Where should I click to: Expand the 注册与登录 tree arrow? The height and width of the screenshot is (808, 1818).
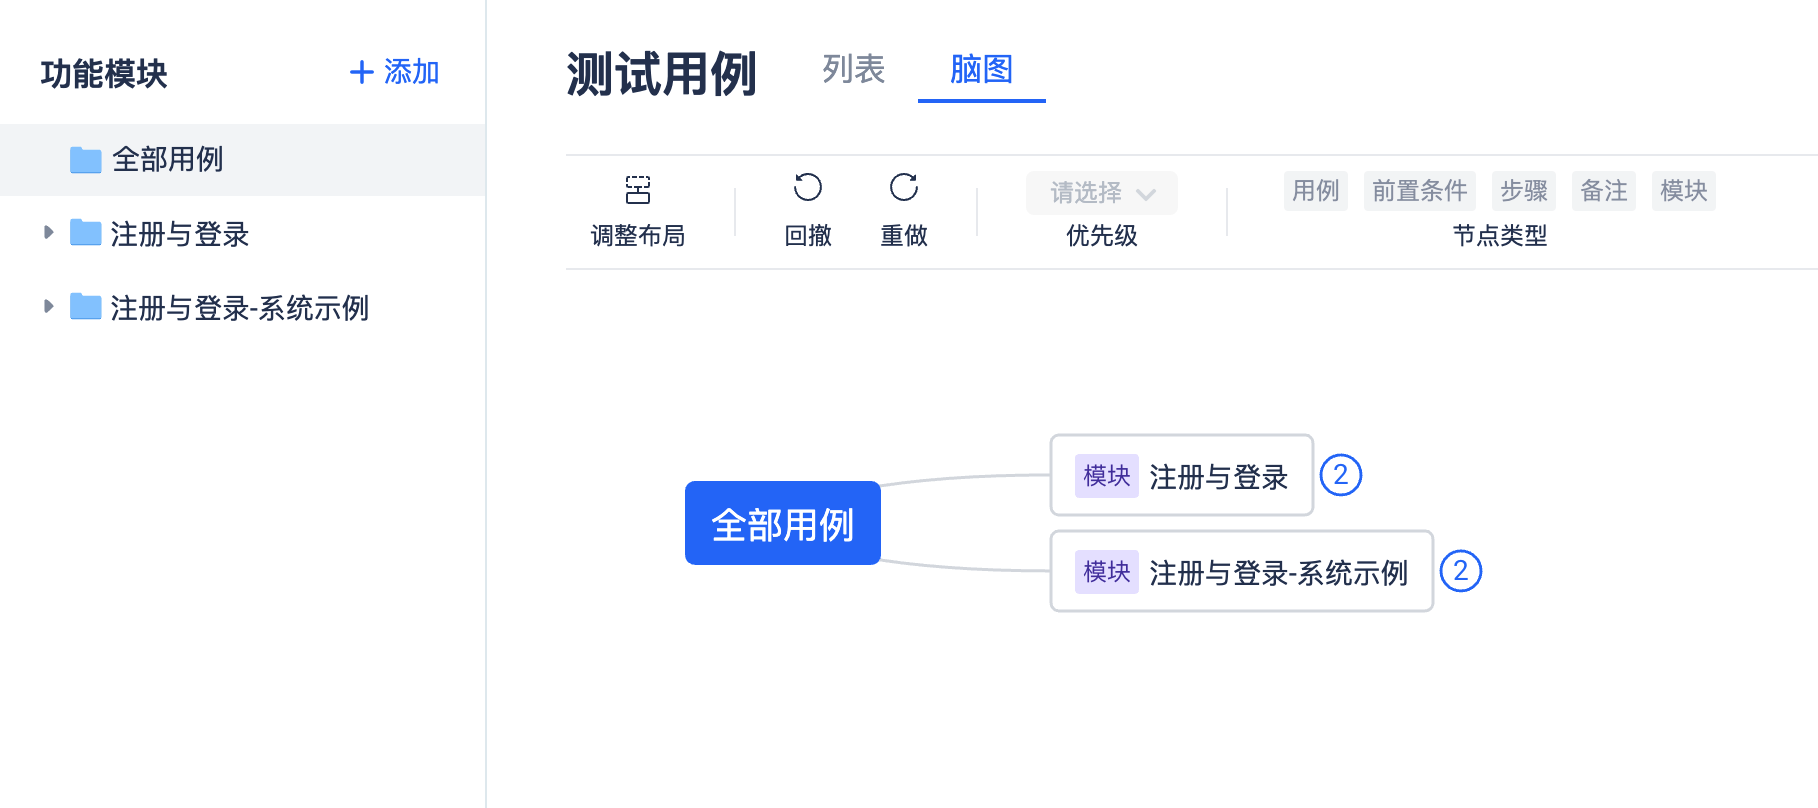tap(48, 233)
